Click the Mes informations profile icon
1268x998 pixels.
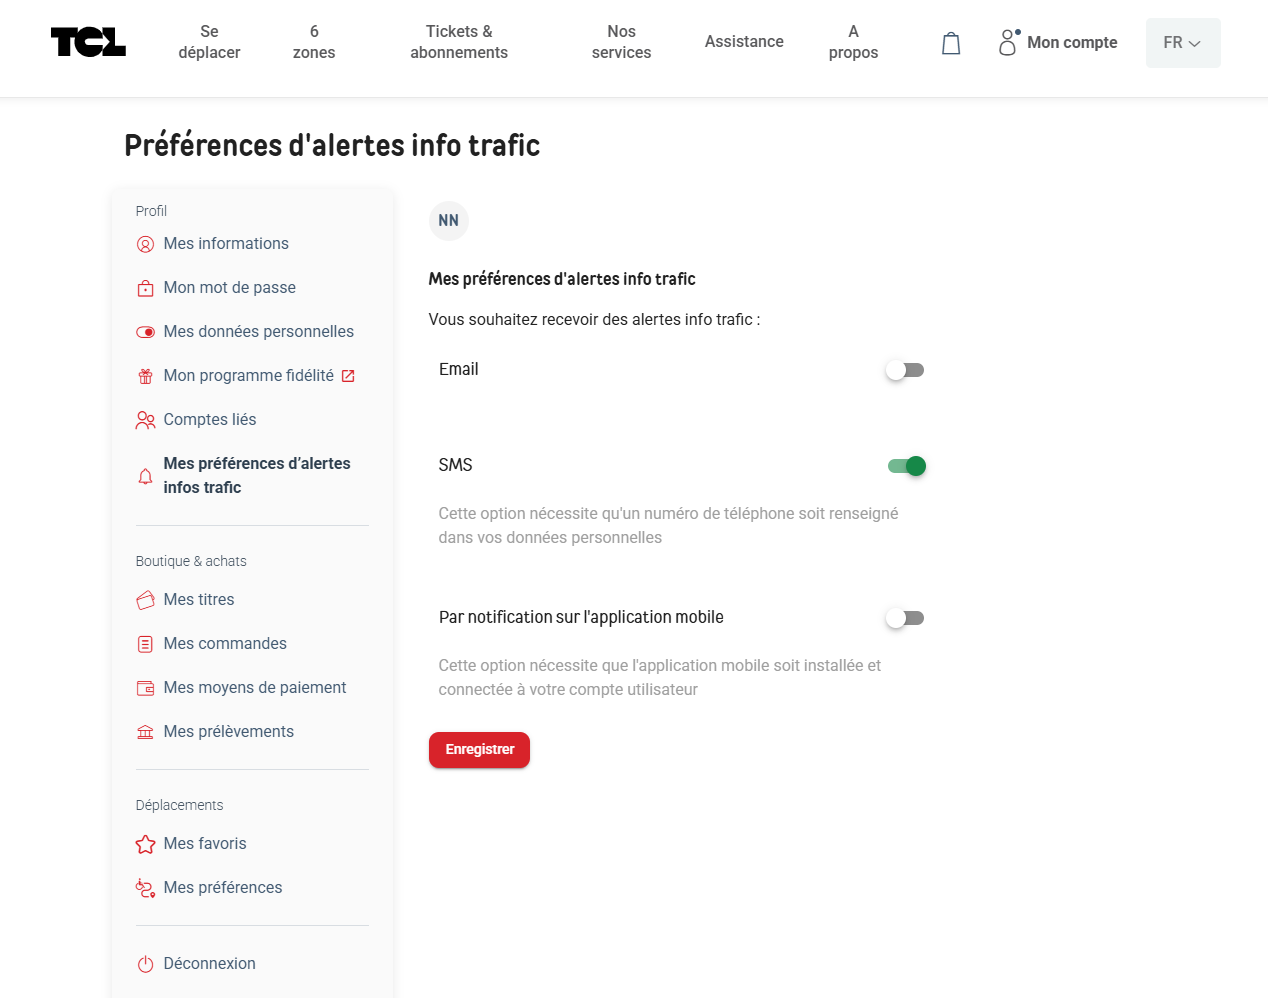pos(145,244)
